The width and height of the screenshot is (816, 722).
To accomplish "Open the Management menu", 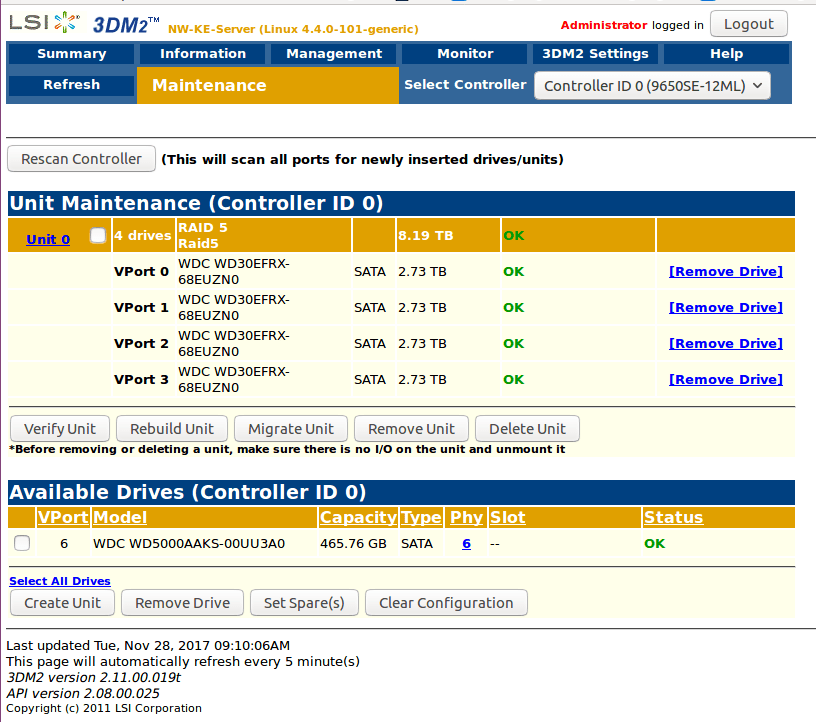I will click(334, 54).
